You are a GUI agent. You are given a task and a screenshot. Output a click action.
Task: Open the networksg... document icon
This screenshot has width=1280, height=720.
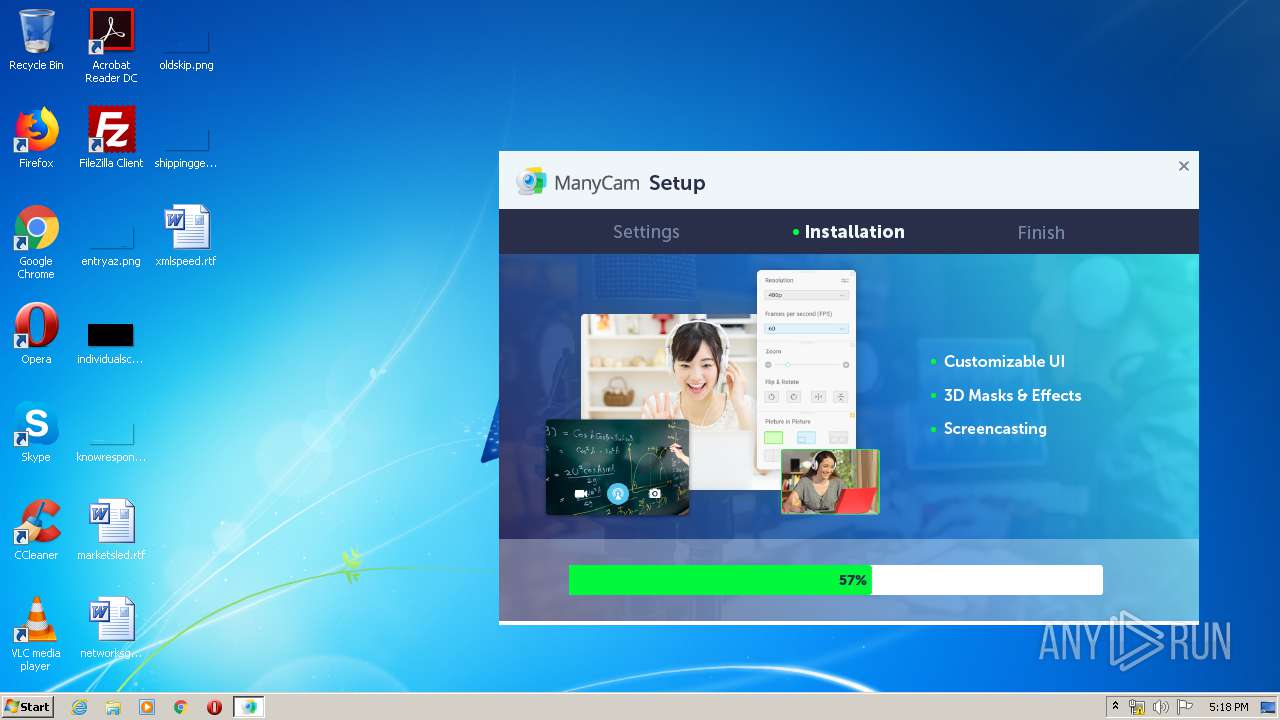coord(111,628)
